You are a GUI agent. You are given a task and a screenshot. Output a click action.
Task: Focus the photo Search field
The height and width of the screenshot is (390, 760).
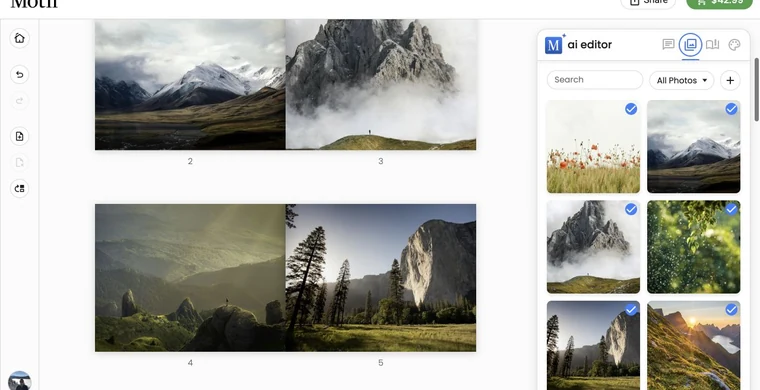(595, 80)
